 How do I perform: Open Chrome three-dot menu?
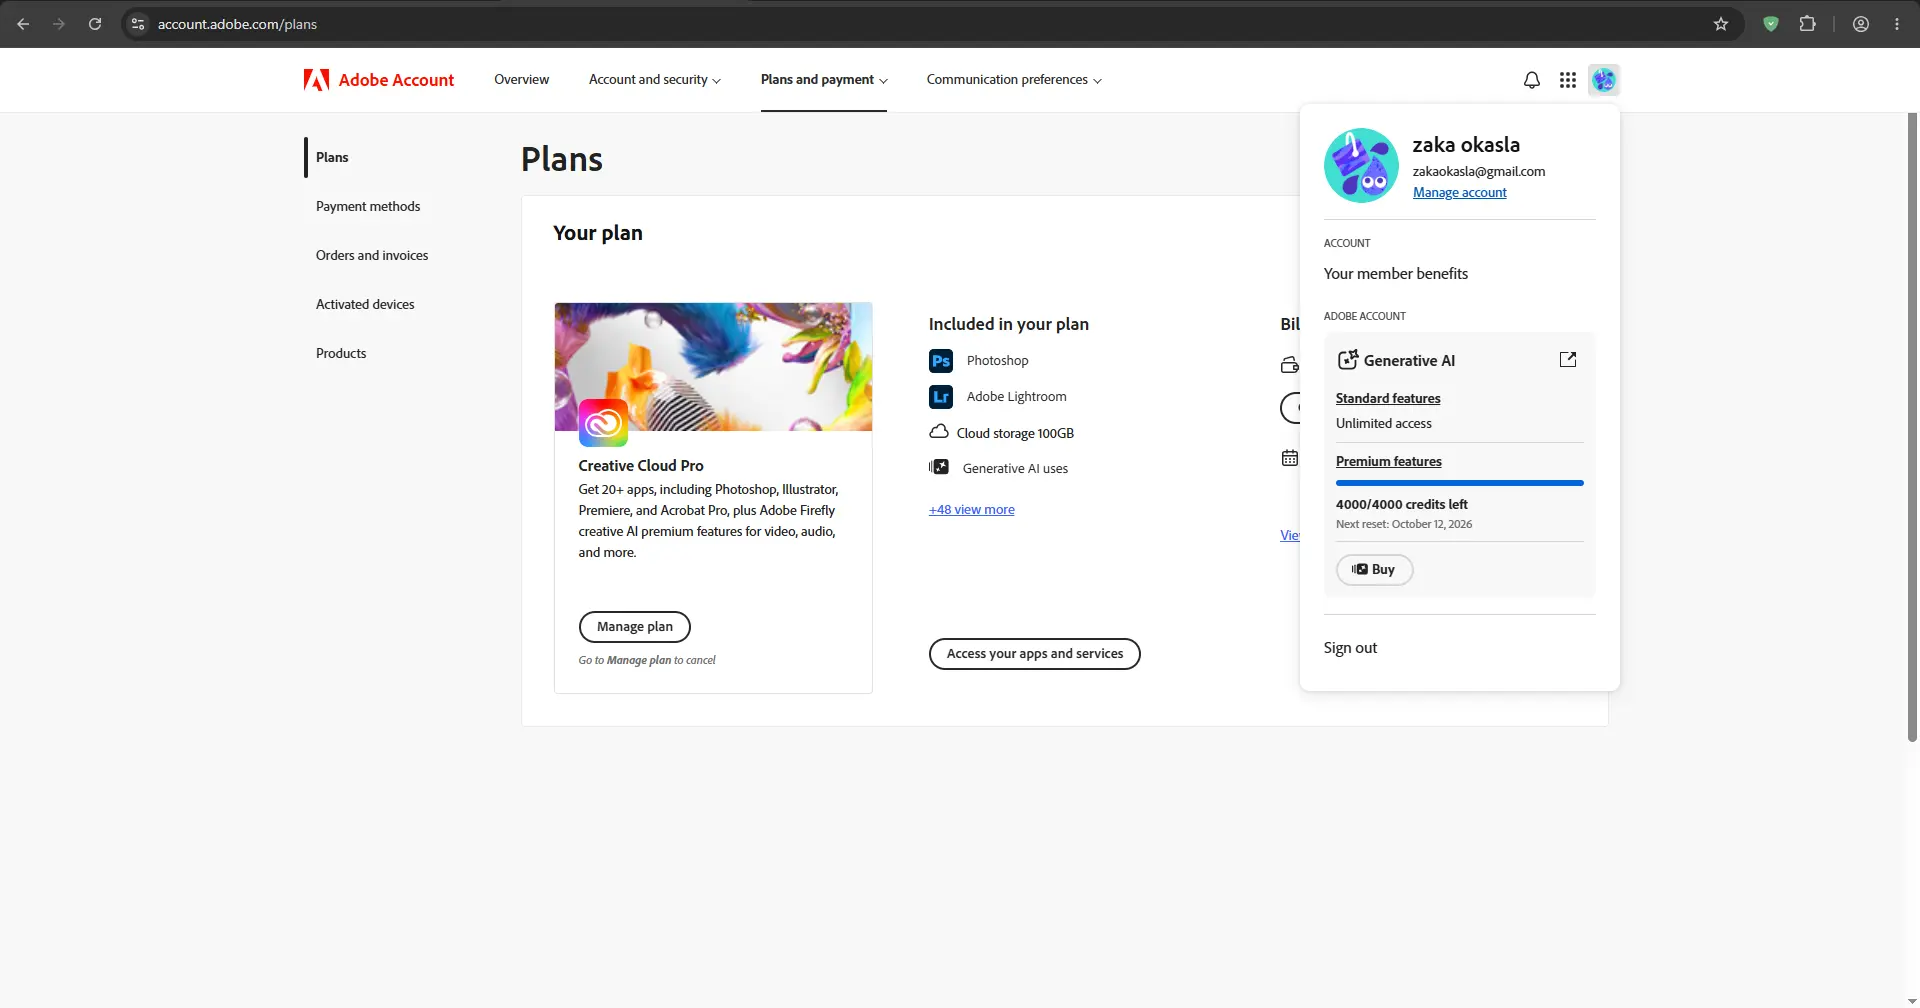coord(1897,24)
